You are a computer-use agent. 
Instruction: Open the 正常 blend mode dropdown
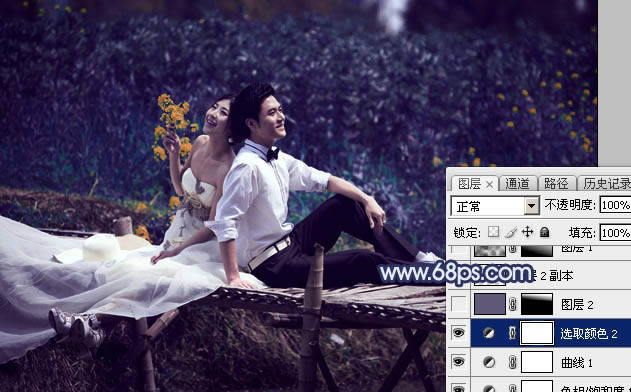click(x=495, y=206)
